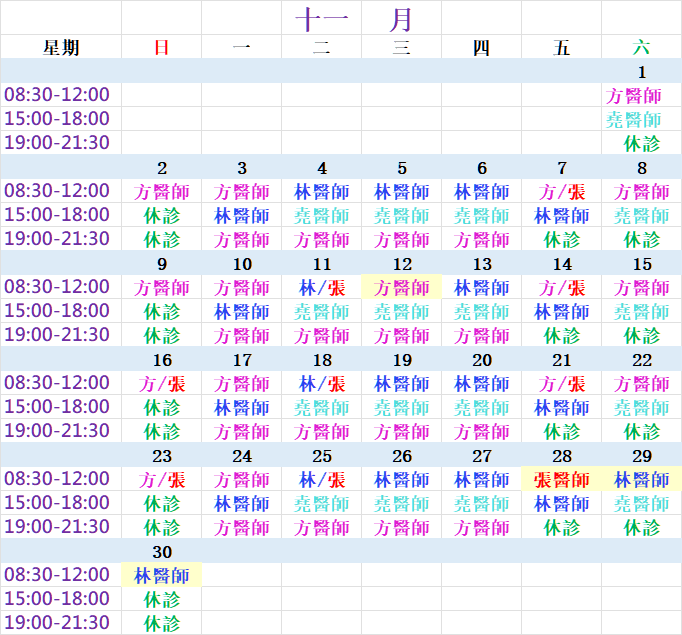Screen dimensions: 682x635
Task: Click the highlighted 林醫師 cell on the 30th
Action: (162, 576)
